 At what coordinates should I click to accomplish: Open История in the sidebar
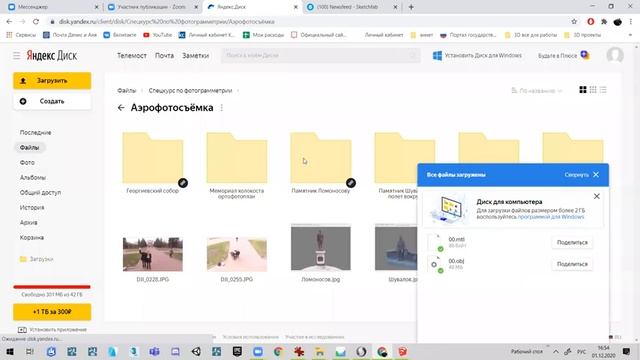[32, 207]
